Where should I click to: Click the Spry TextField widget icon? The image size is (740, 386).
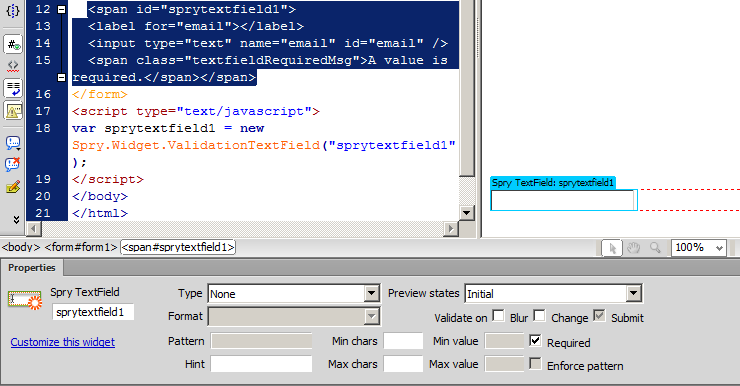[x=25, y=300]
